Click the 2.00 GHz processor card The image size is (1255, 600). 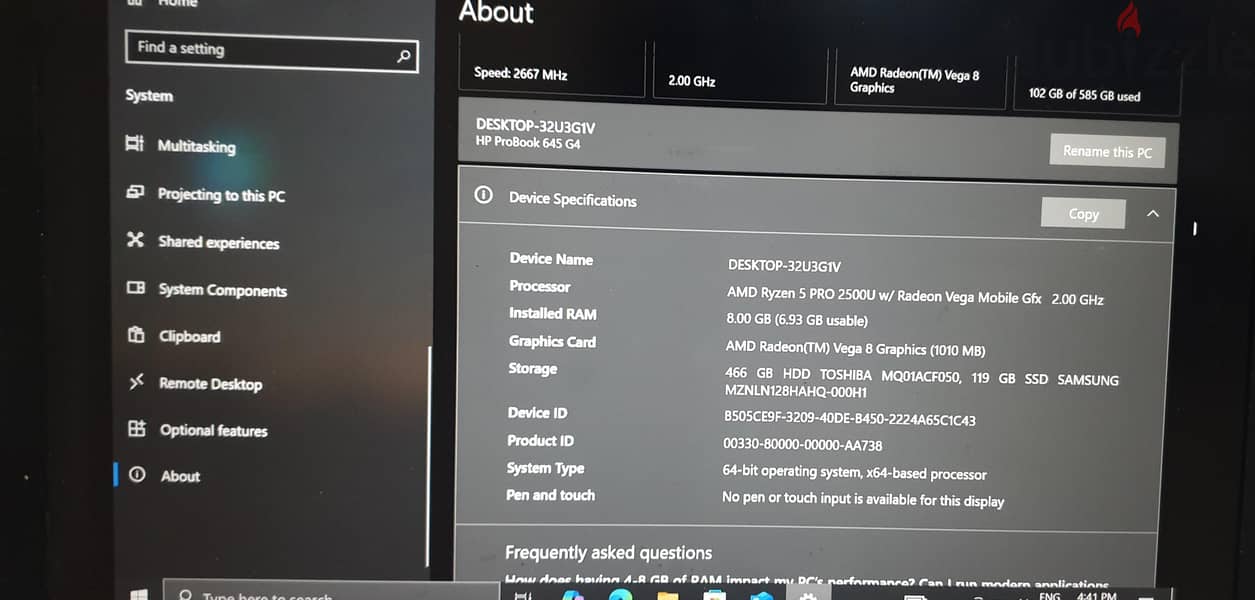pyautogui.click(x=738, y=74)
